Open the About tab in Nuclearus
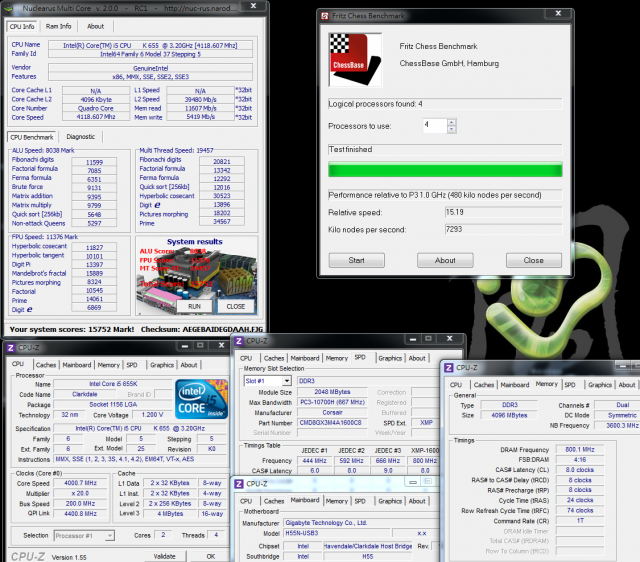 pos(96,26)
